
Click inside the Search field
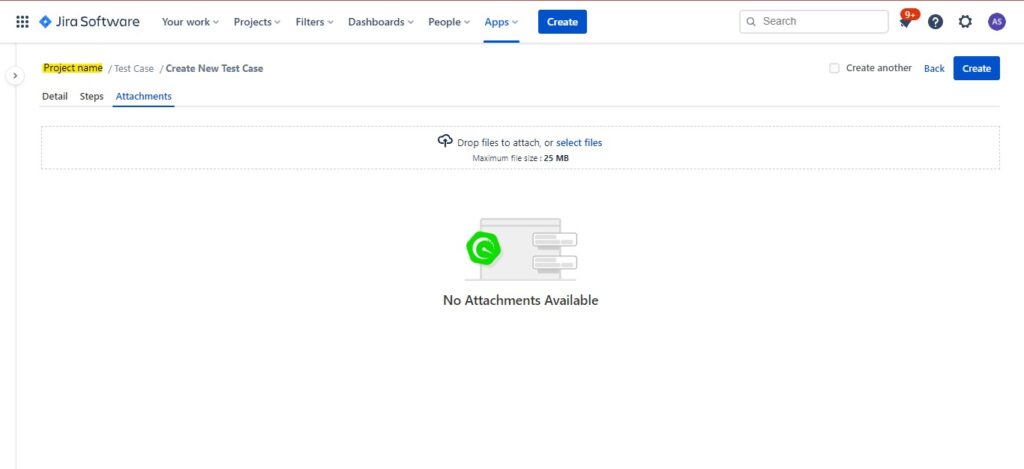(814, 22)
